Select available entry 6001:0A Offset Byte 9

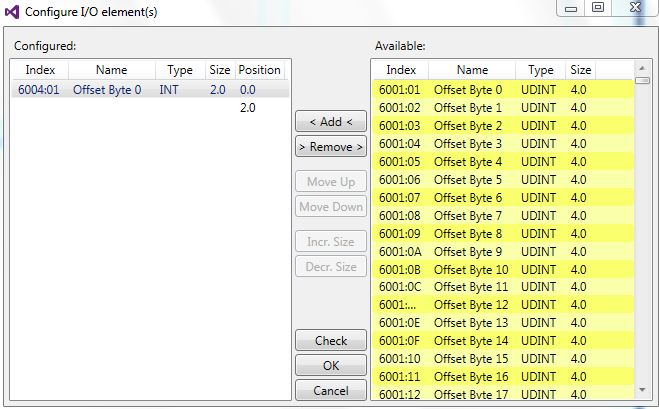click(503, 251)
